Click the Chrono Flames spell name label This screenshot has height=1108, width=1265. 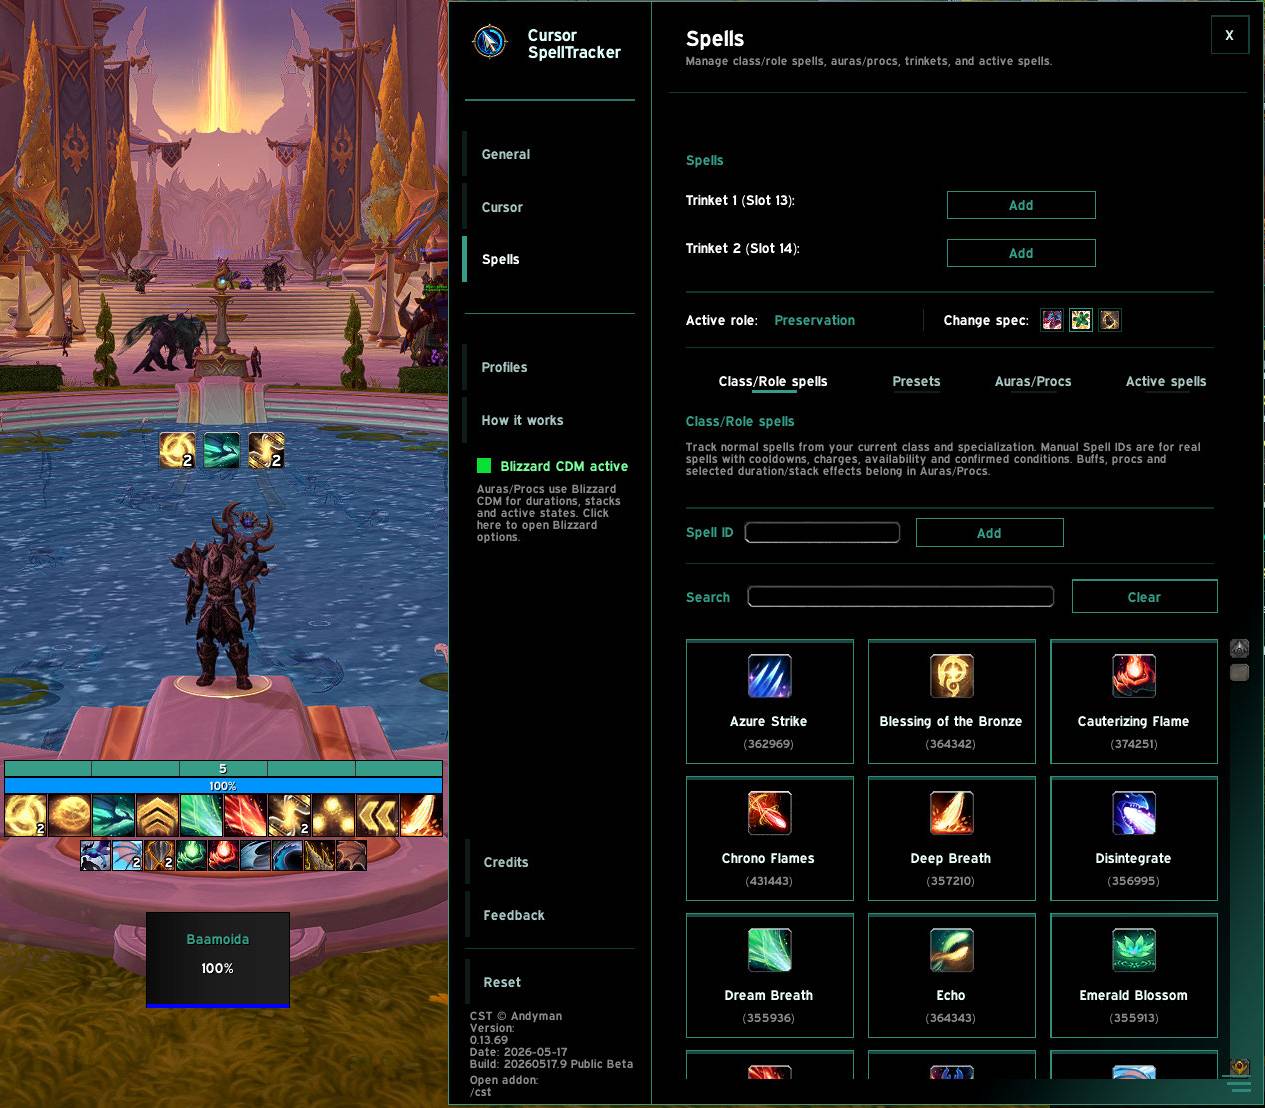768,858
